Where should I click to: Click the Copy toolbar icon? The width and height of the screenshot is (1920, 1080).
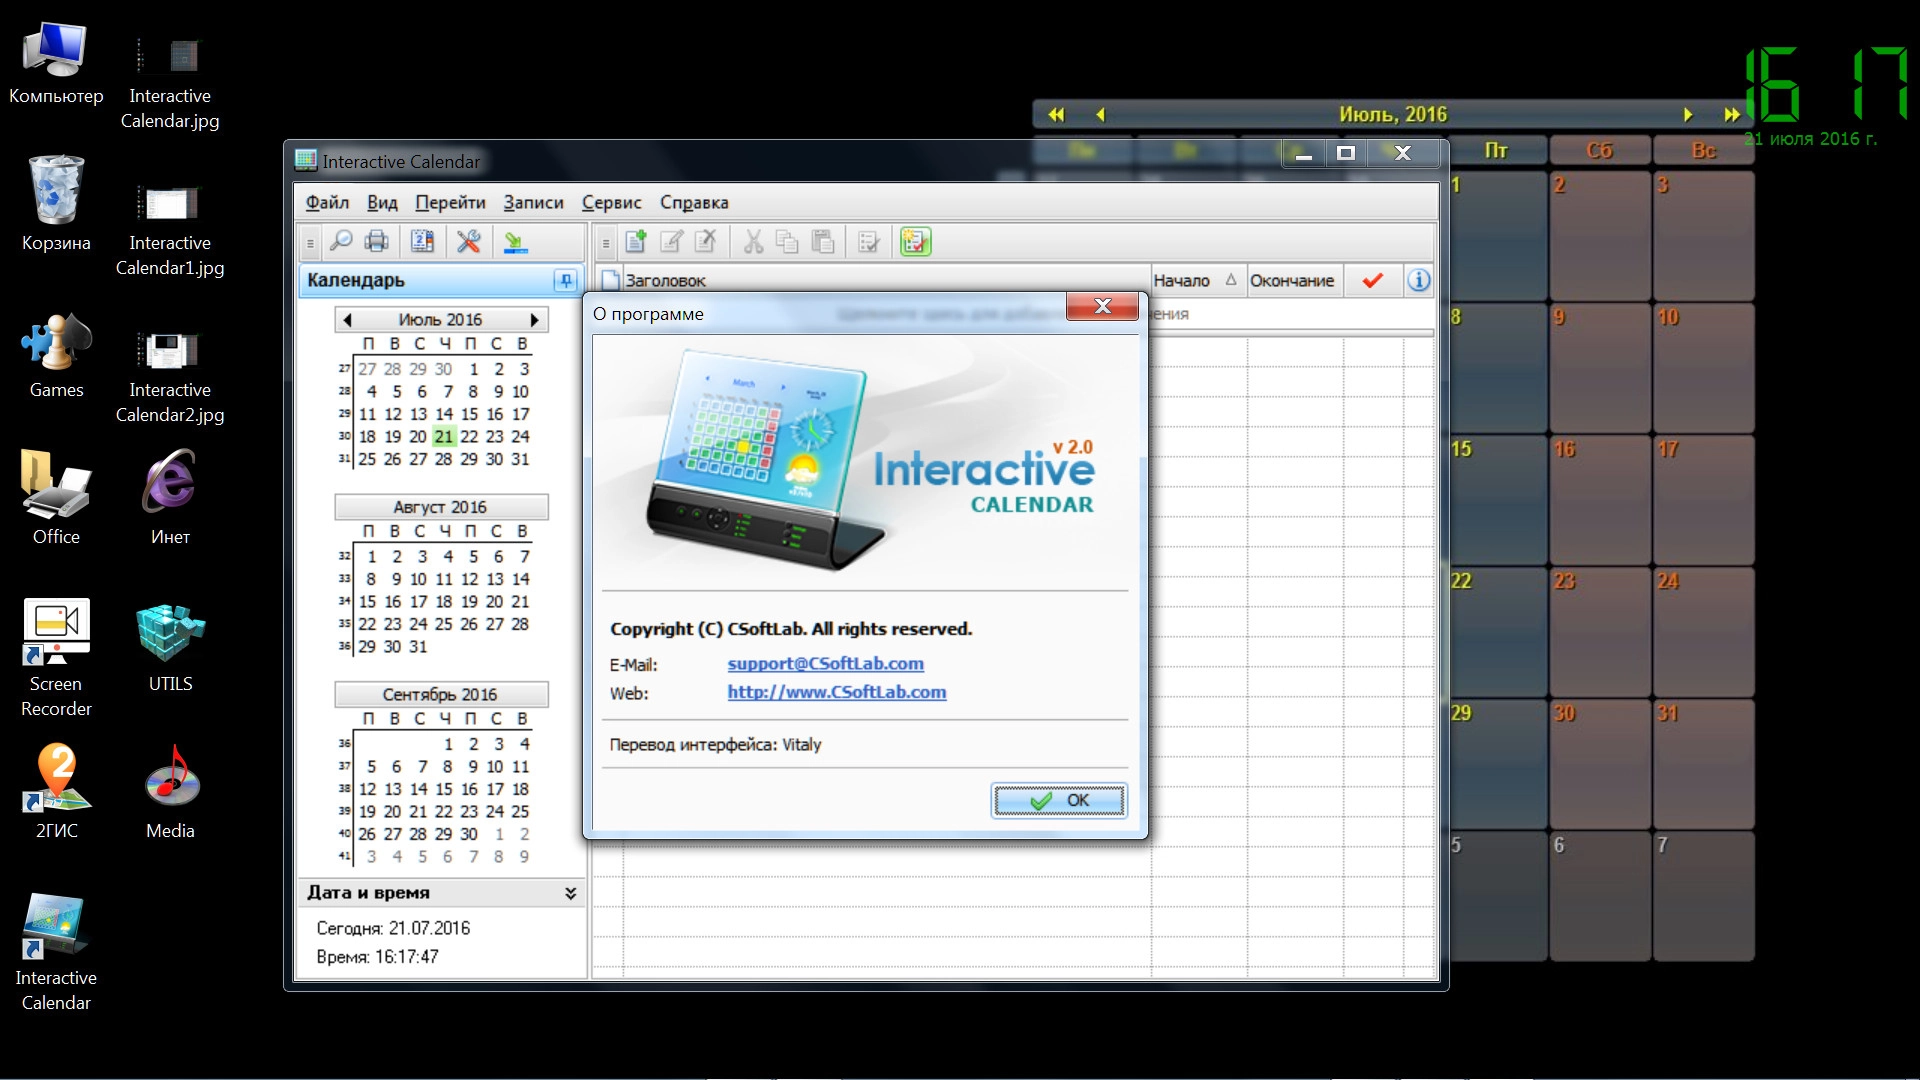click(787, 241)
